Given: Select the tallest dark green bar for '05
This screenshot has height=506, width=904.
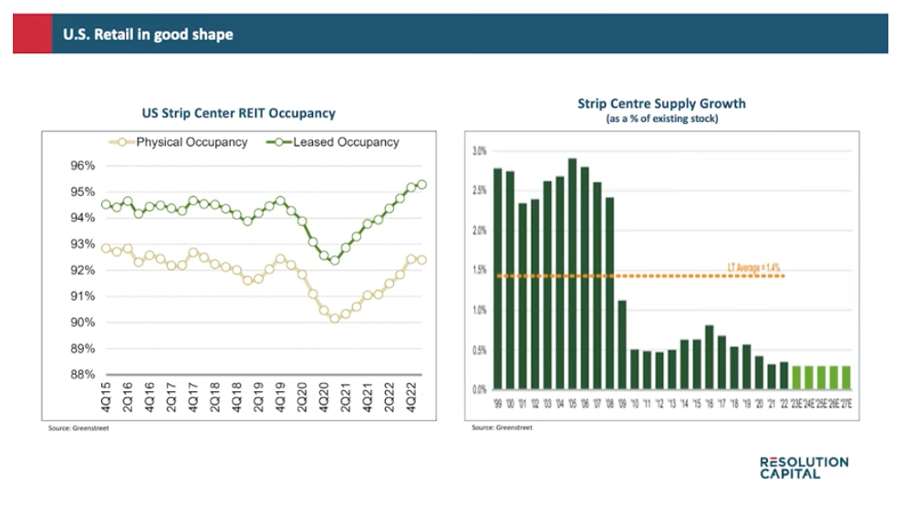Looking at the screenshot, I should 572,274.
